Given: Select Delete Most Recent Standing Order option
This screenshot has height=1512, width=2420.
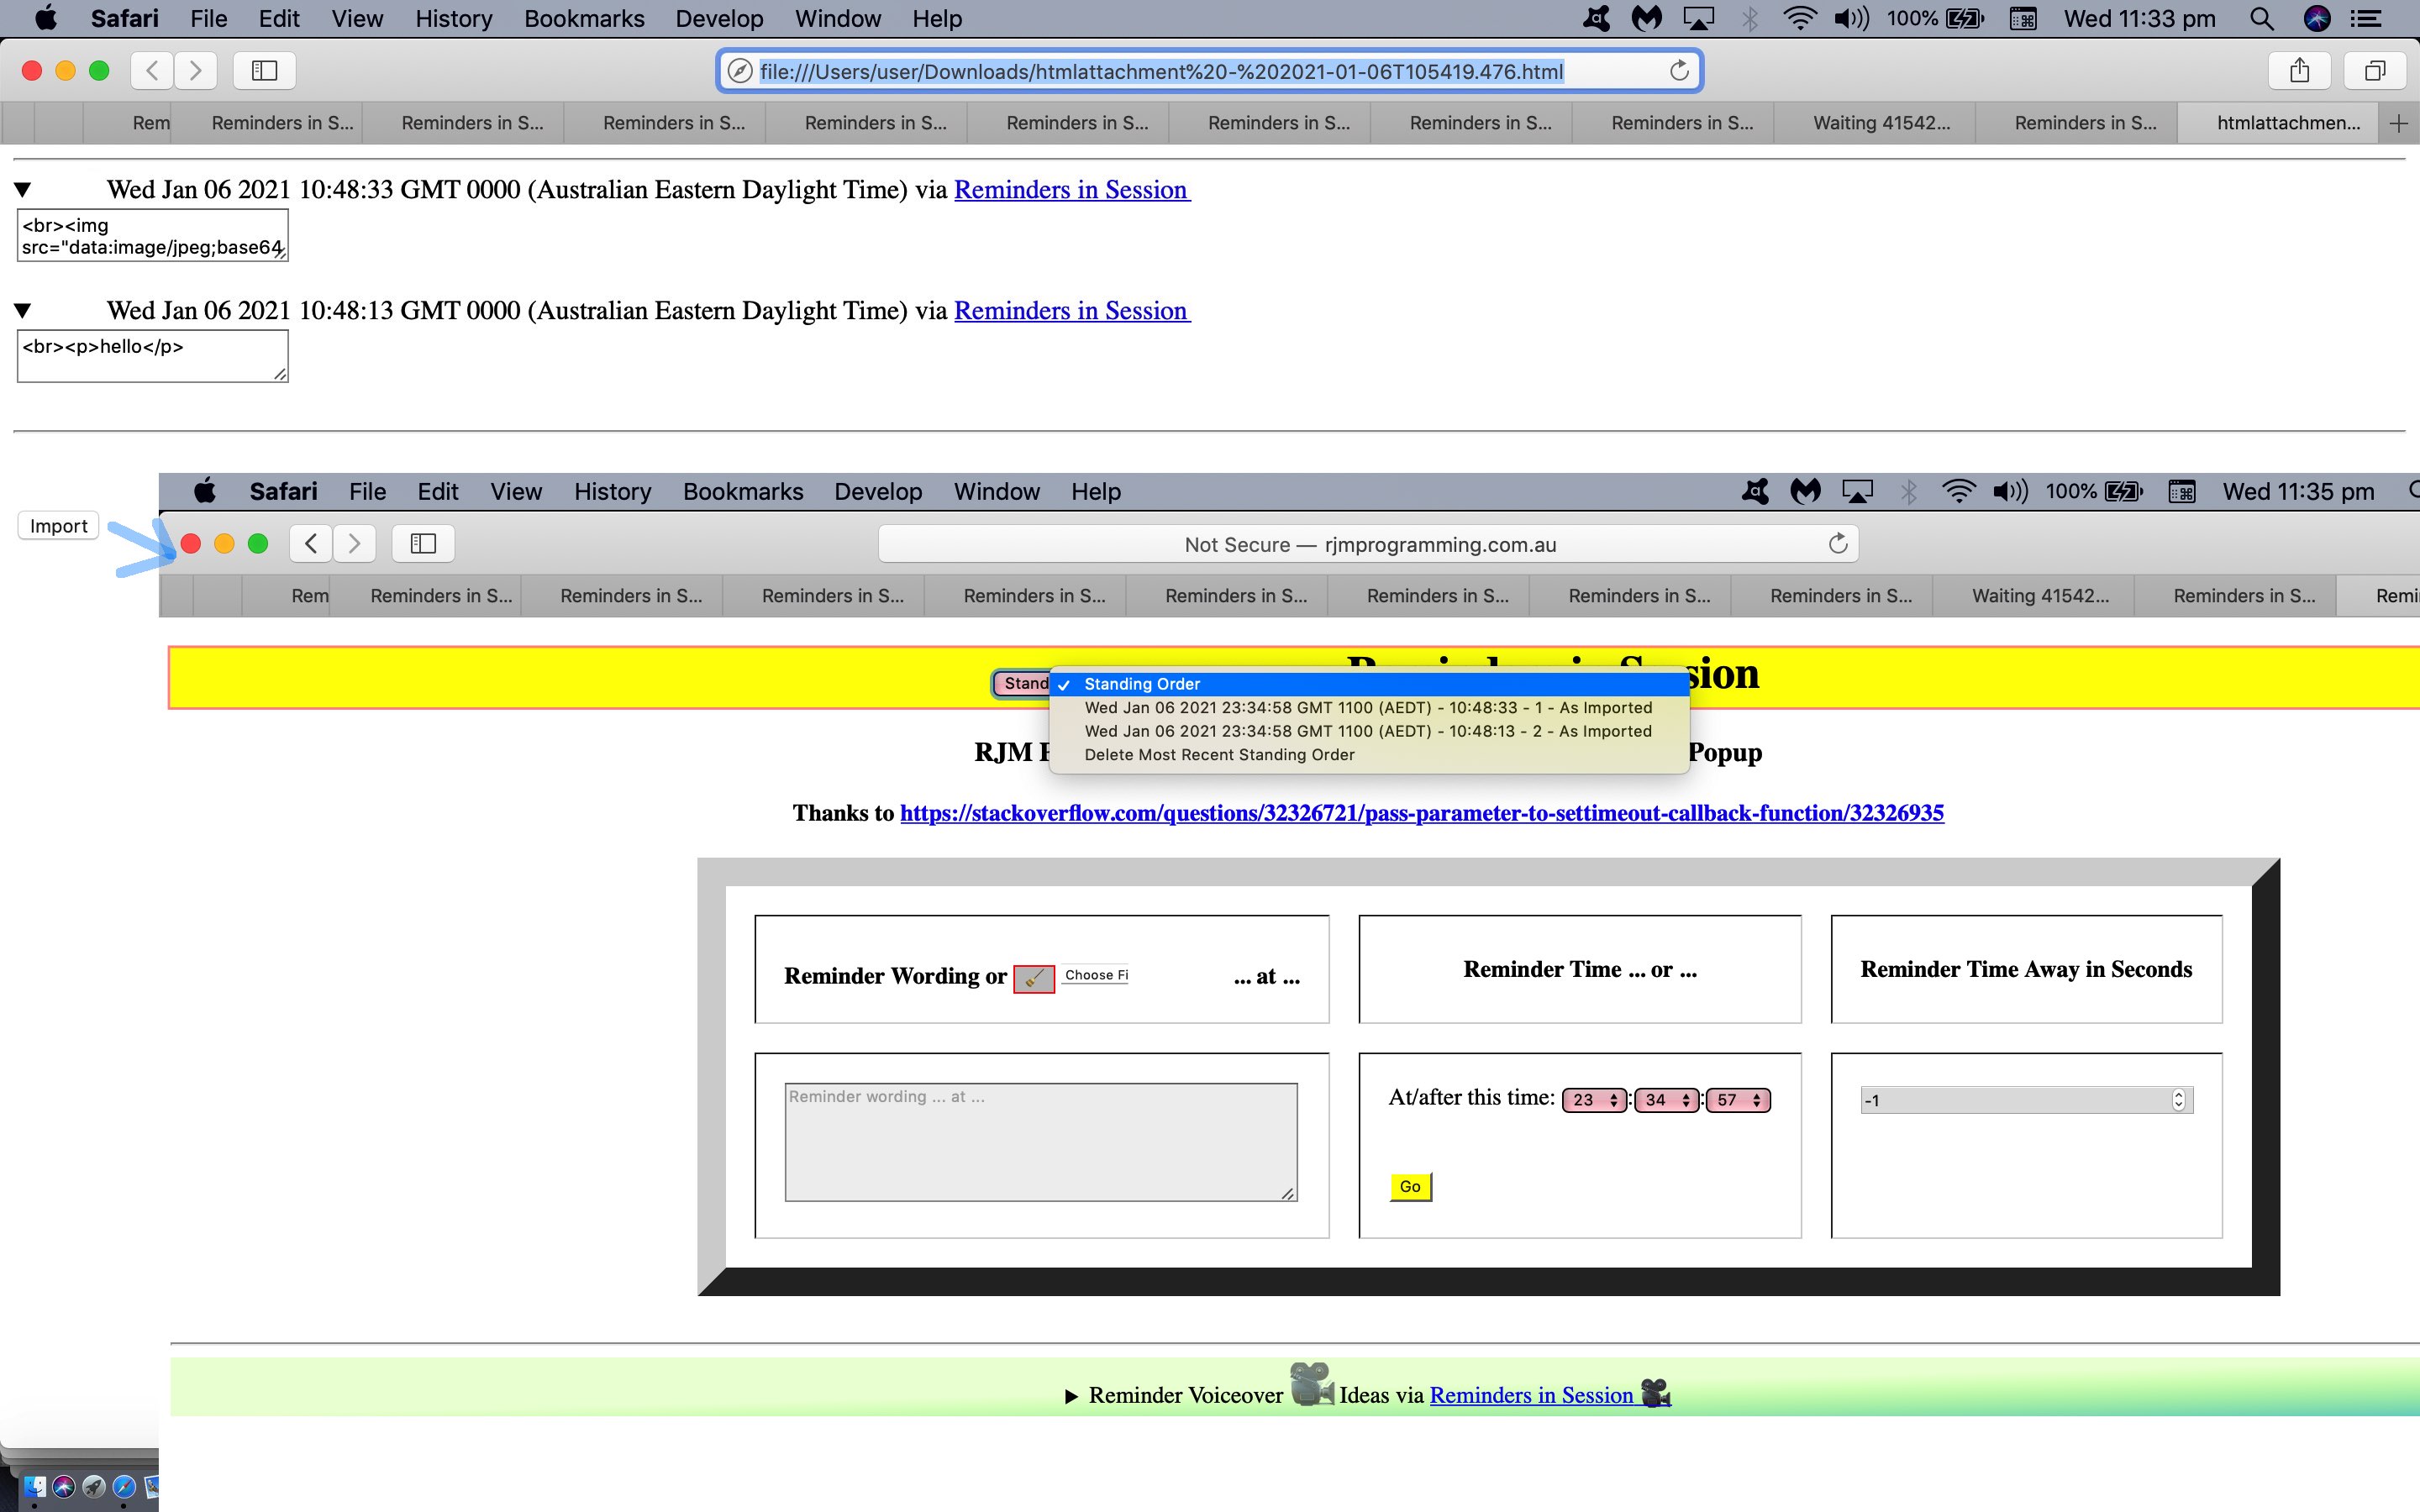Looking at the screenshot, I should (x=1369, y=755).
